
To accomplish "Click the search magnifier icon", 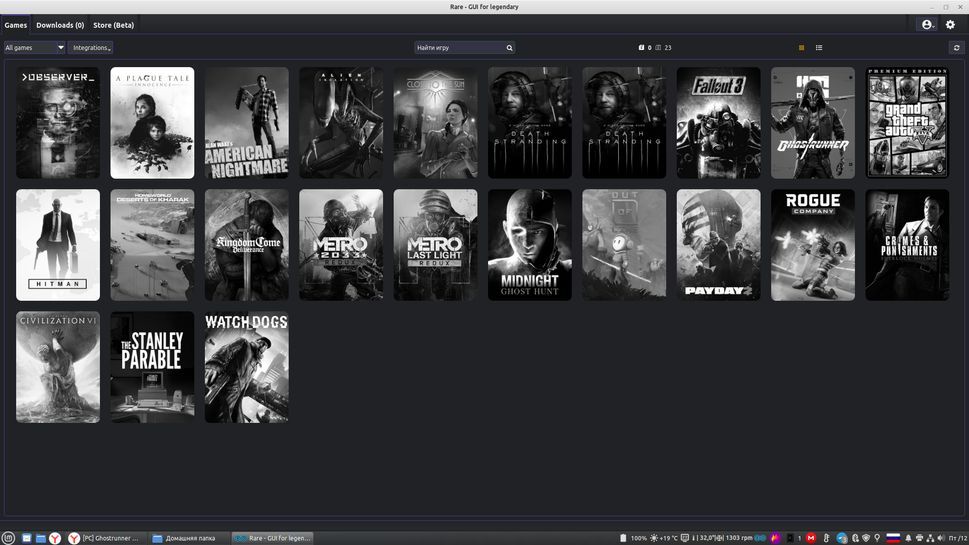I will (509, 48).
